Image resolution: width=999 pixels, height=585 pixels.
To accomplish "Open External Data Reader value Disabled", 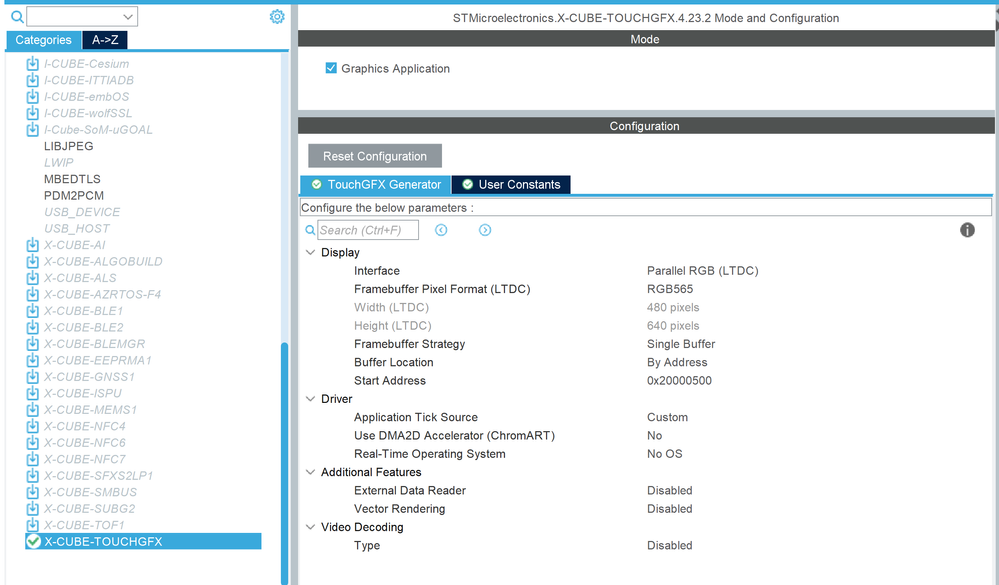I will point(670,491).
